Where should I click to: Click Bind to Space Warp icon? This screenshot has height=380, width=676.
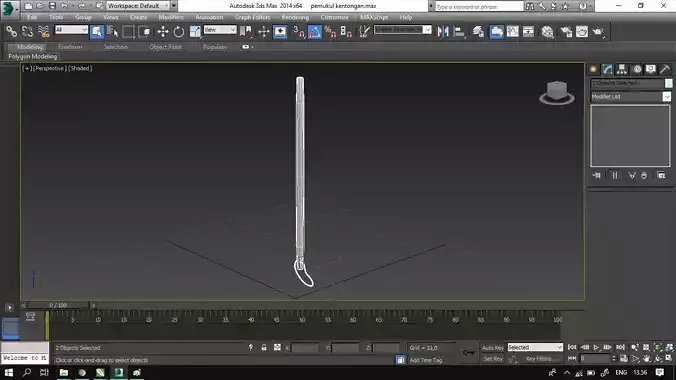click(44, 31)
